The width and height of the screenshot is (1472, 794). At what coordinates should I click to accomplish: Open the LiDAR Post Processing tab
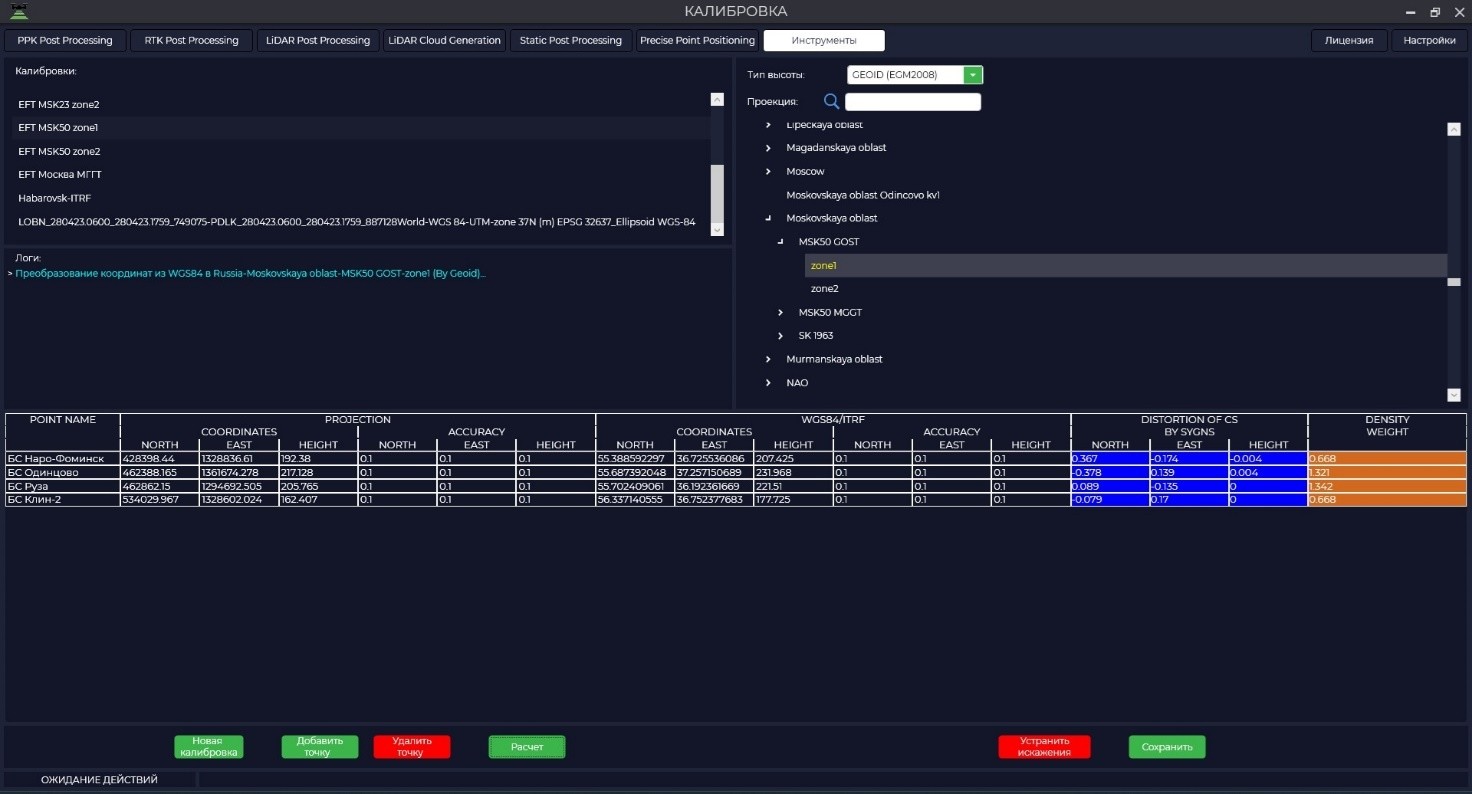pos(319,40)
